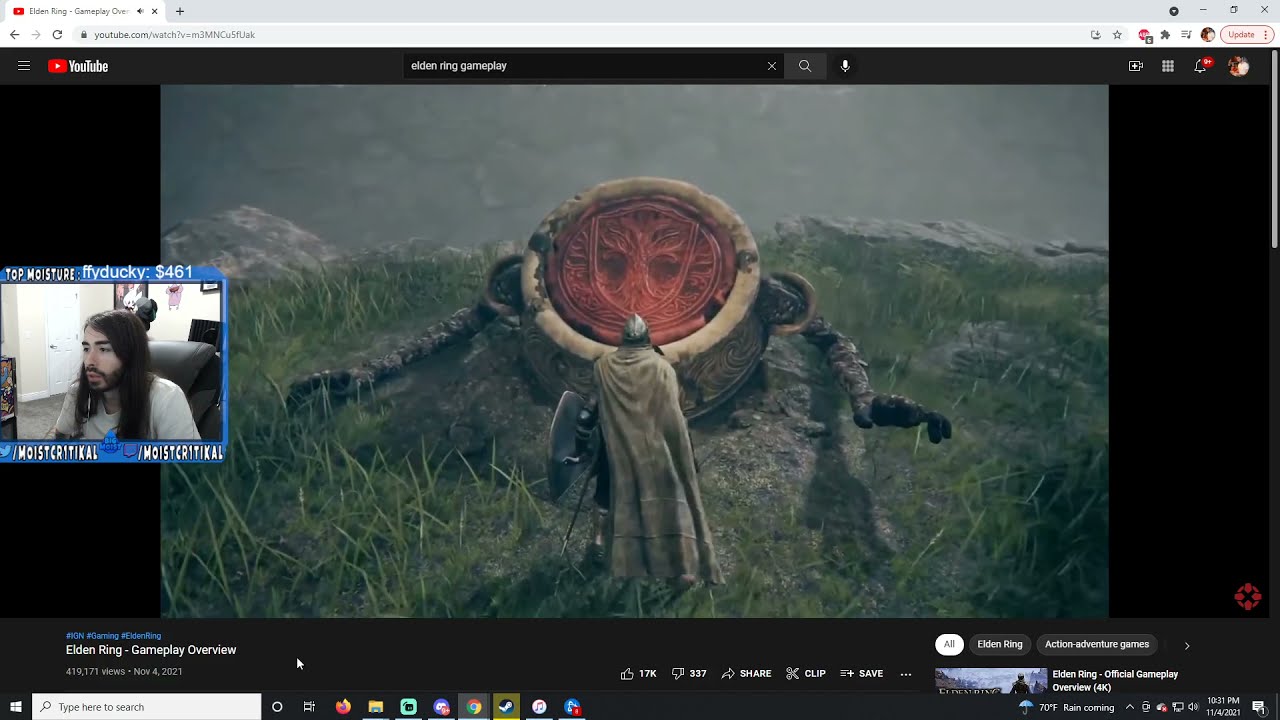This screenshot has height=720, width=1280.
Task: Click the browser address bar URL
Action: coord(174,35)
